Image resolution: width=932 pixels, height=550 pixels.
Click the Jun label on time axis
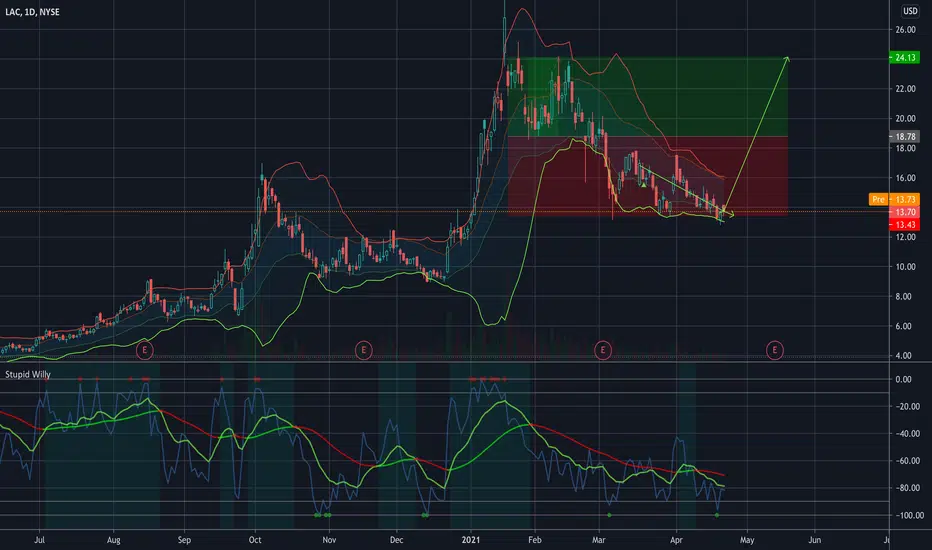tap(815, 540)
